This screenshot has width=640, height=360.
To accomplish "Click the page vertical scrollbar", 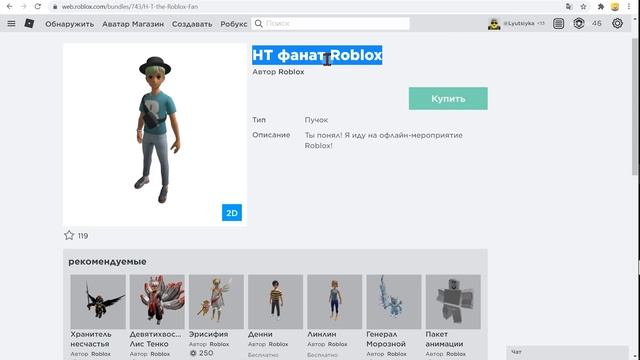I will click(635, 106).
